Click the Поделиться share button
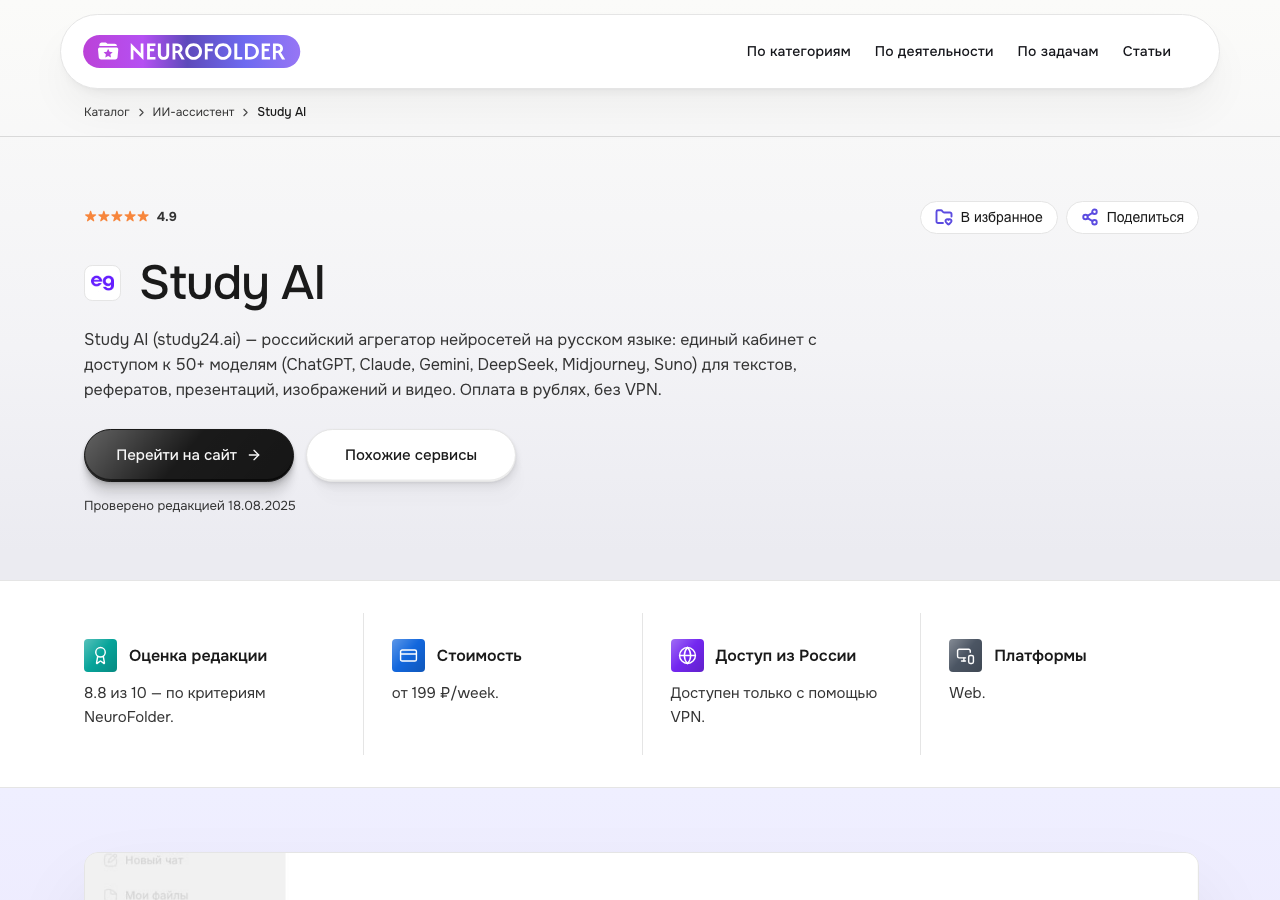 pos(1132,217)
